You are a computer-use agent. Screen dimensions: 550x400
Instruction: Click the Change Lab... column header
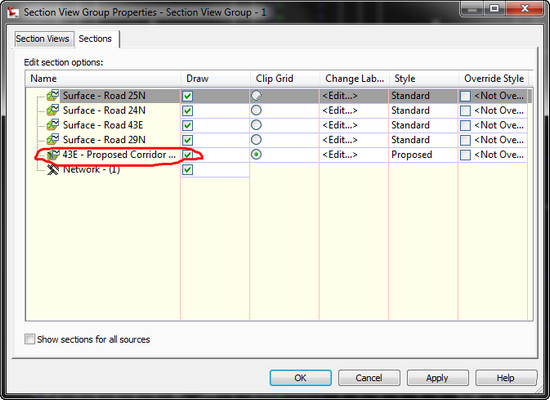354,78
